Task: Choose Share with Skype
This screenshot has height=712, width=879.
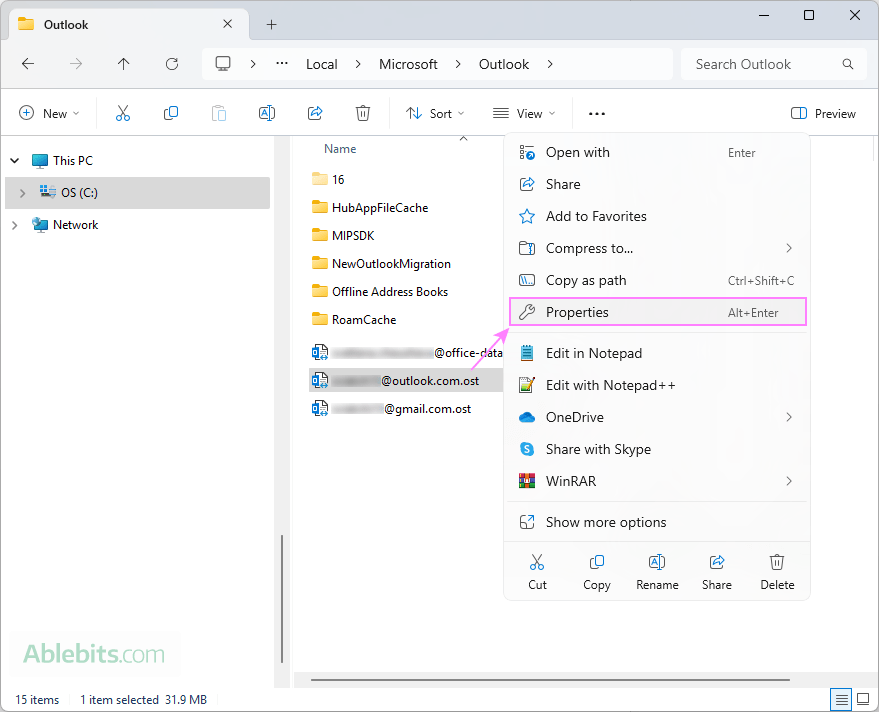Action: click(657, 449)
